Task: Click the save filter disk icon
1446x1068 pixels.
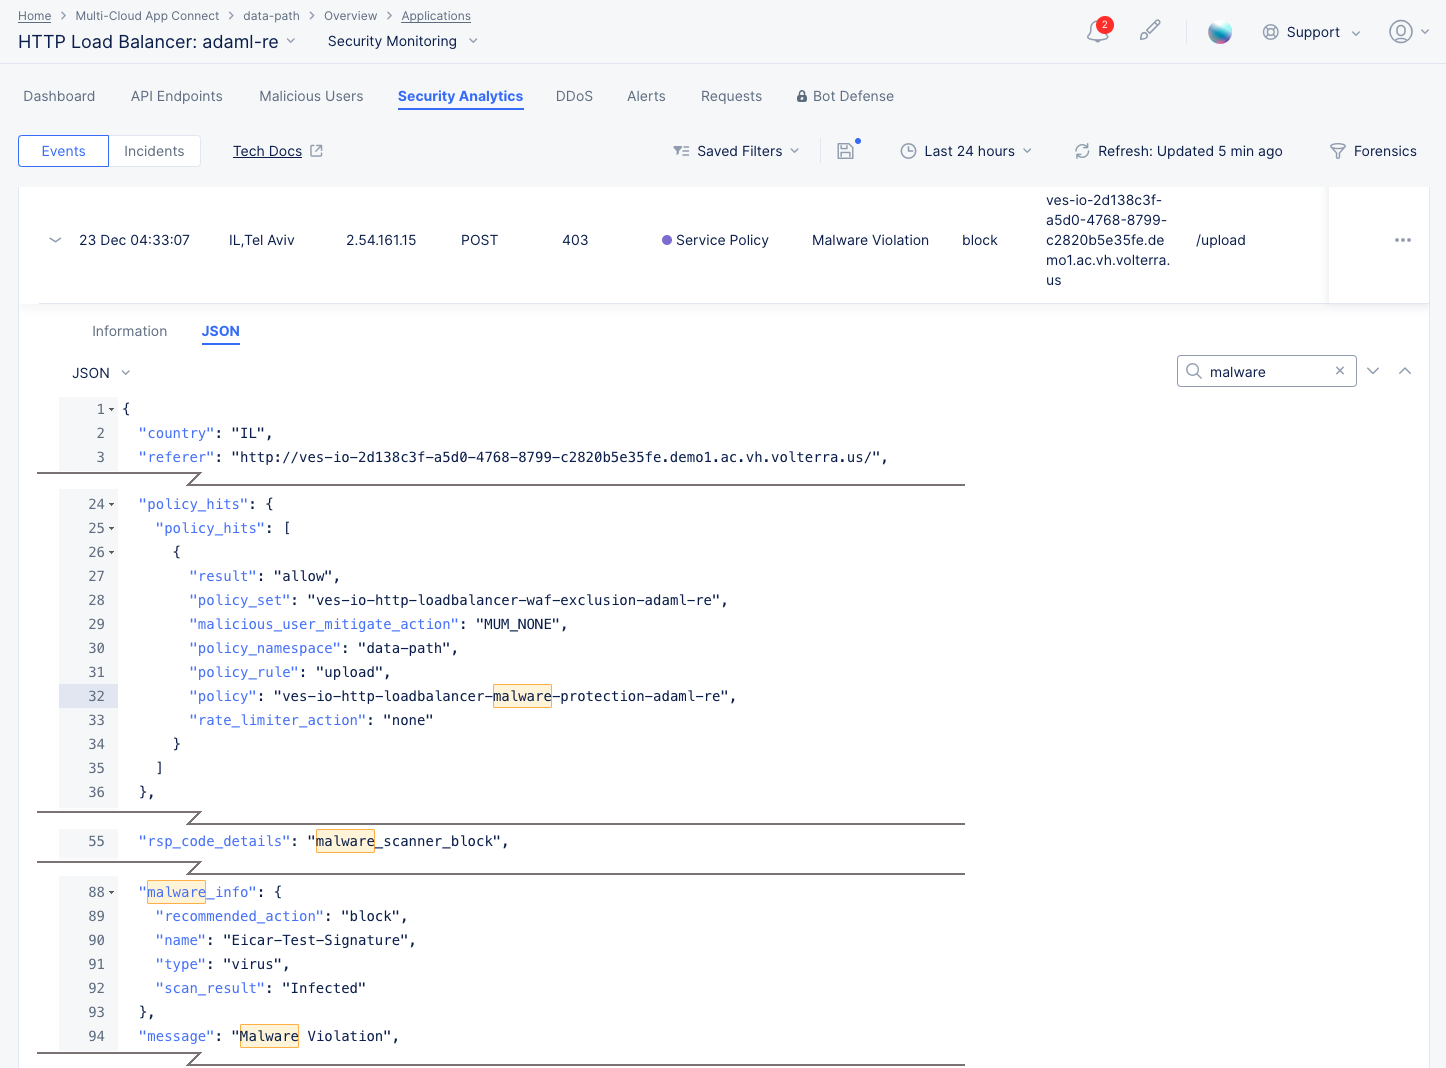Action: point(845,150)
